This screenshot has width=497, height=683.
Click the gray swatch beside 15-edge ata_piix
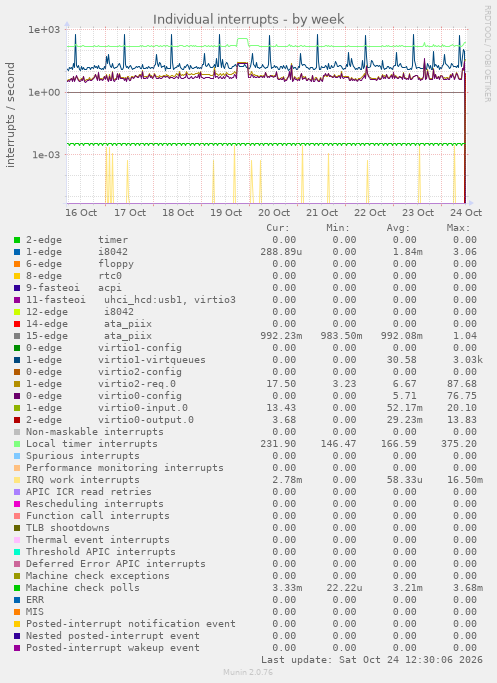tap(17, 336)
